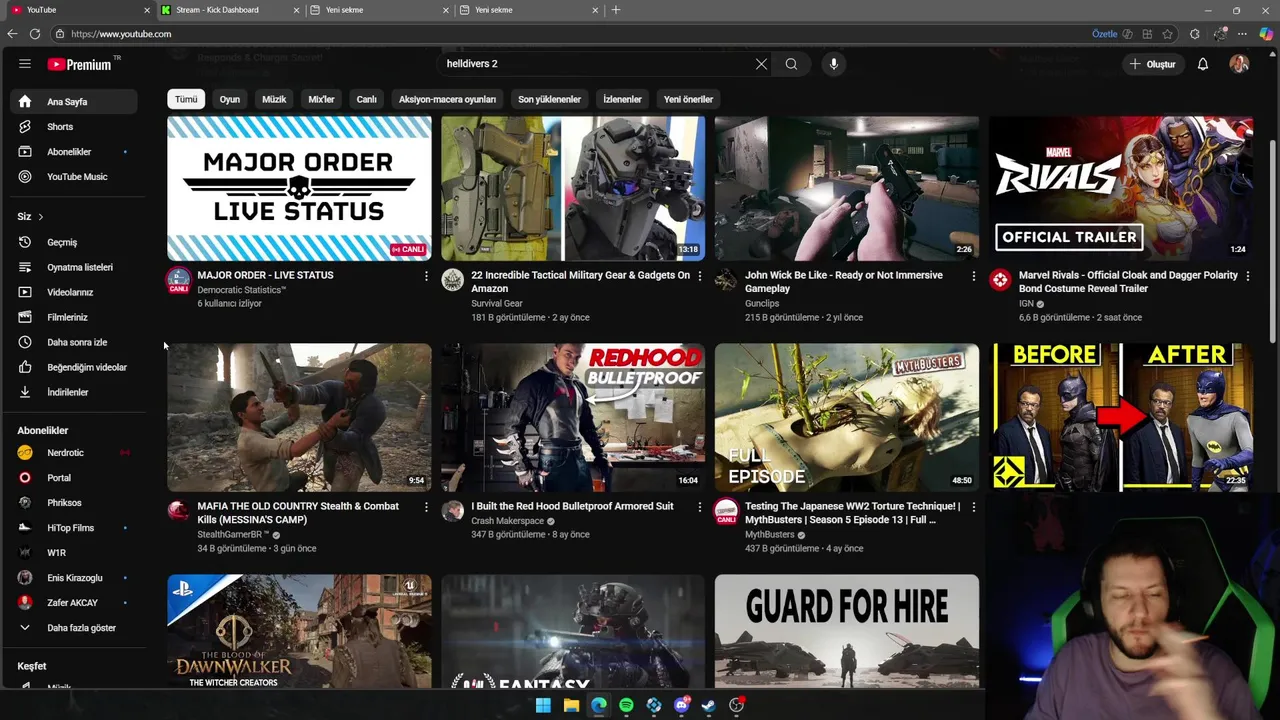
Task: Activate voice search microphone
Action: coord(834,64)
